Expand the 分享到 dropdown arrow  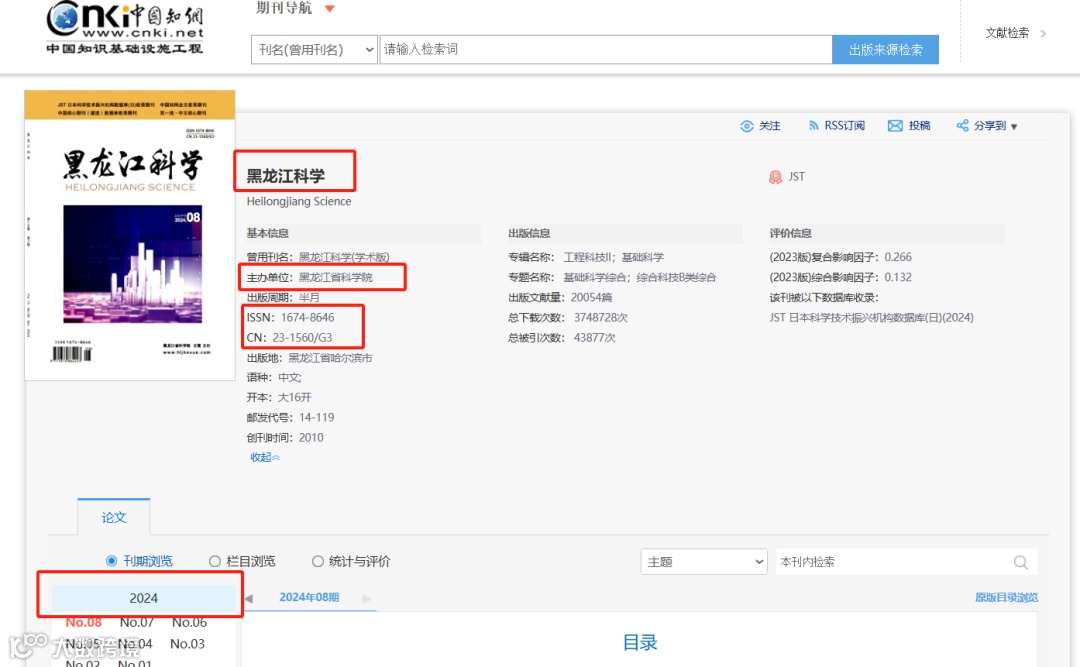click(1014, 127)
